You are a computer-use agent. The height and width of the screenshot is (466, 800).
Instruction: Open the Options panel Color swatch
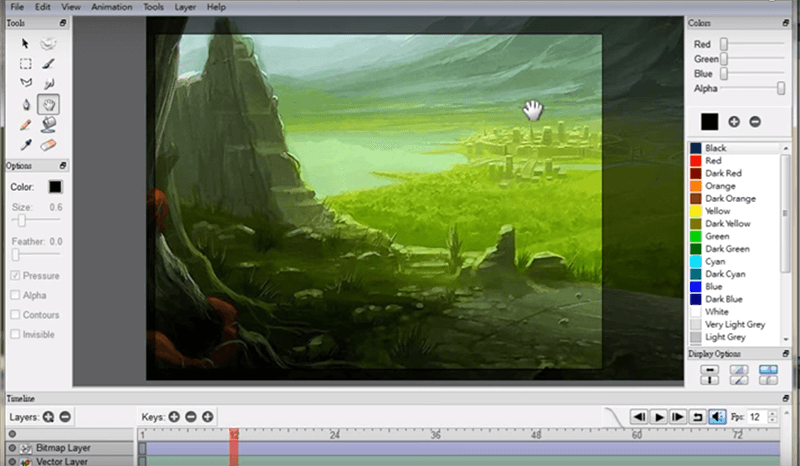pos(55,187)
